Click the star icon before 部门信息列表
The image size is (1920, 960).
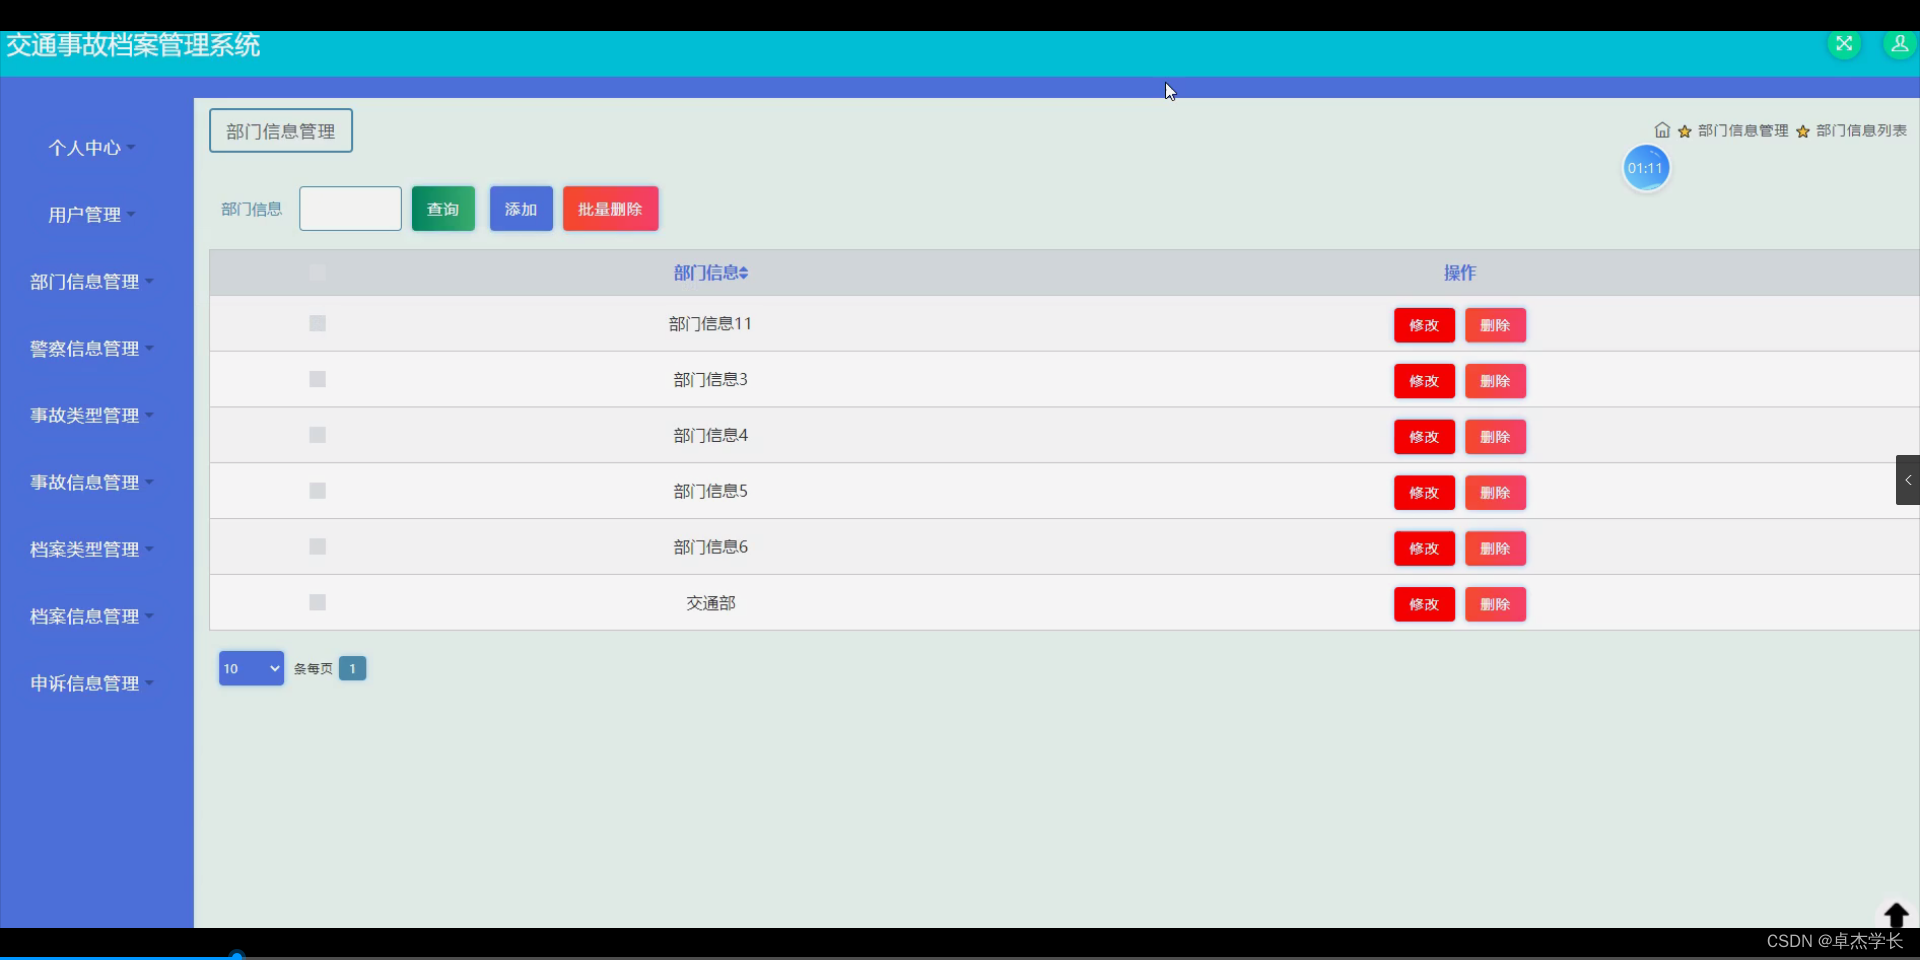click(x=1802, y=131)
